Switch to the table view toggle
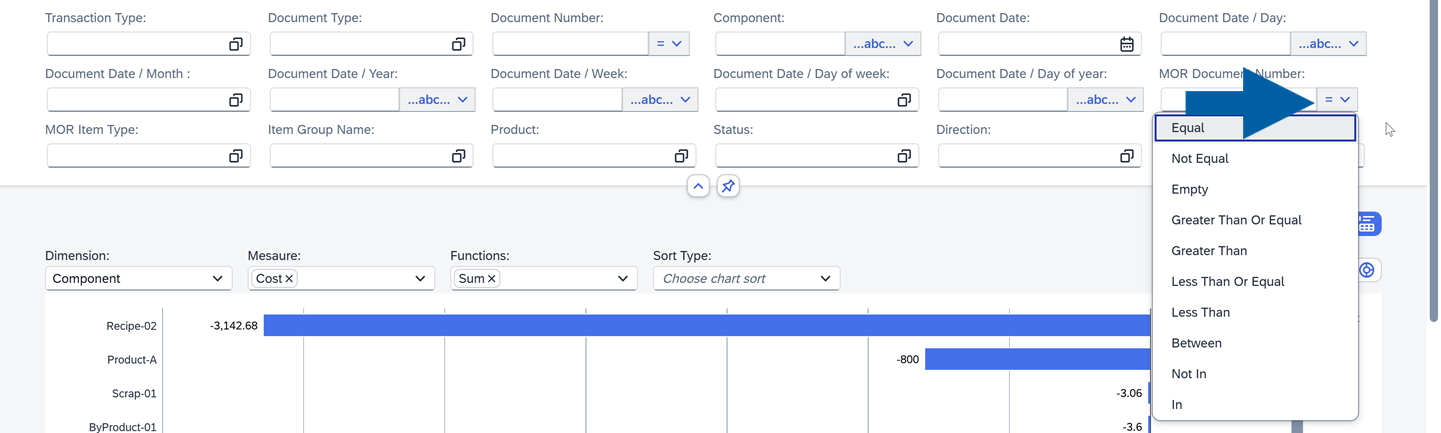This screenshot has height=433, width=1441. tap(1367, 224)
